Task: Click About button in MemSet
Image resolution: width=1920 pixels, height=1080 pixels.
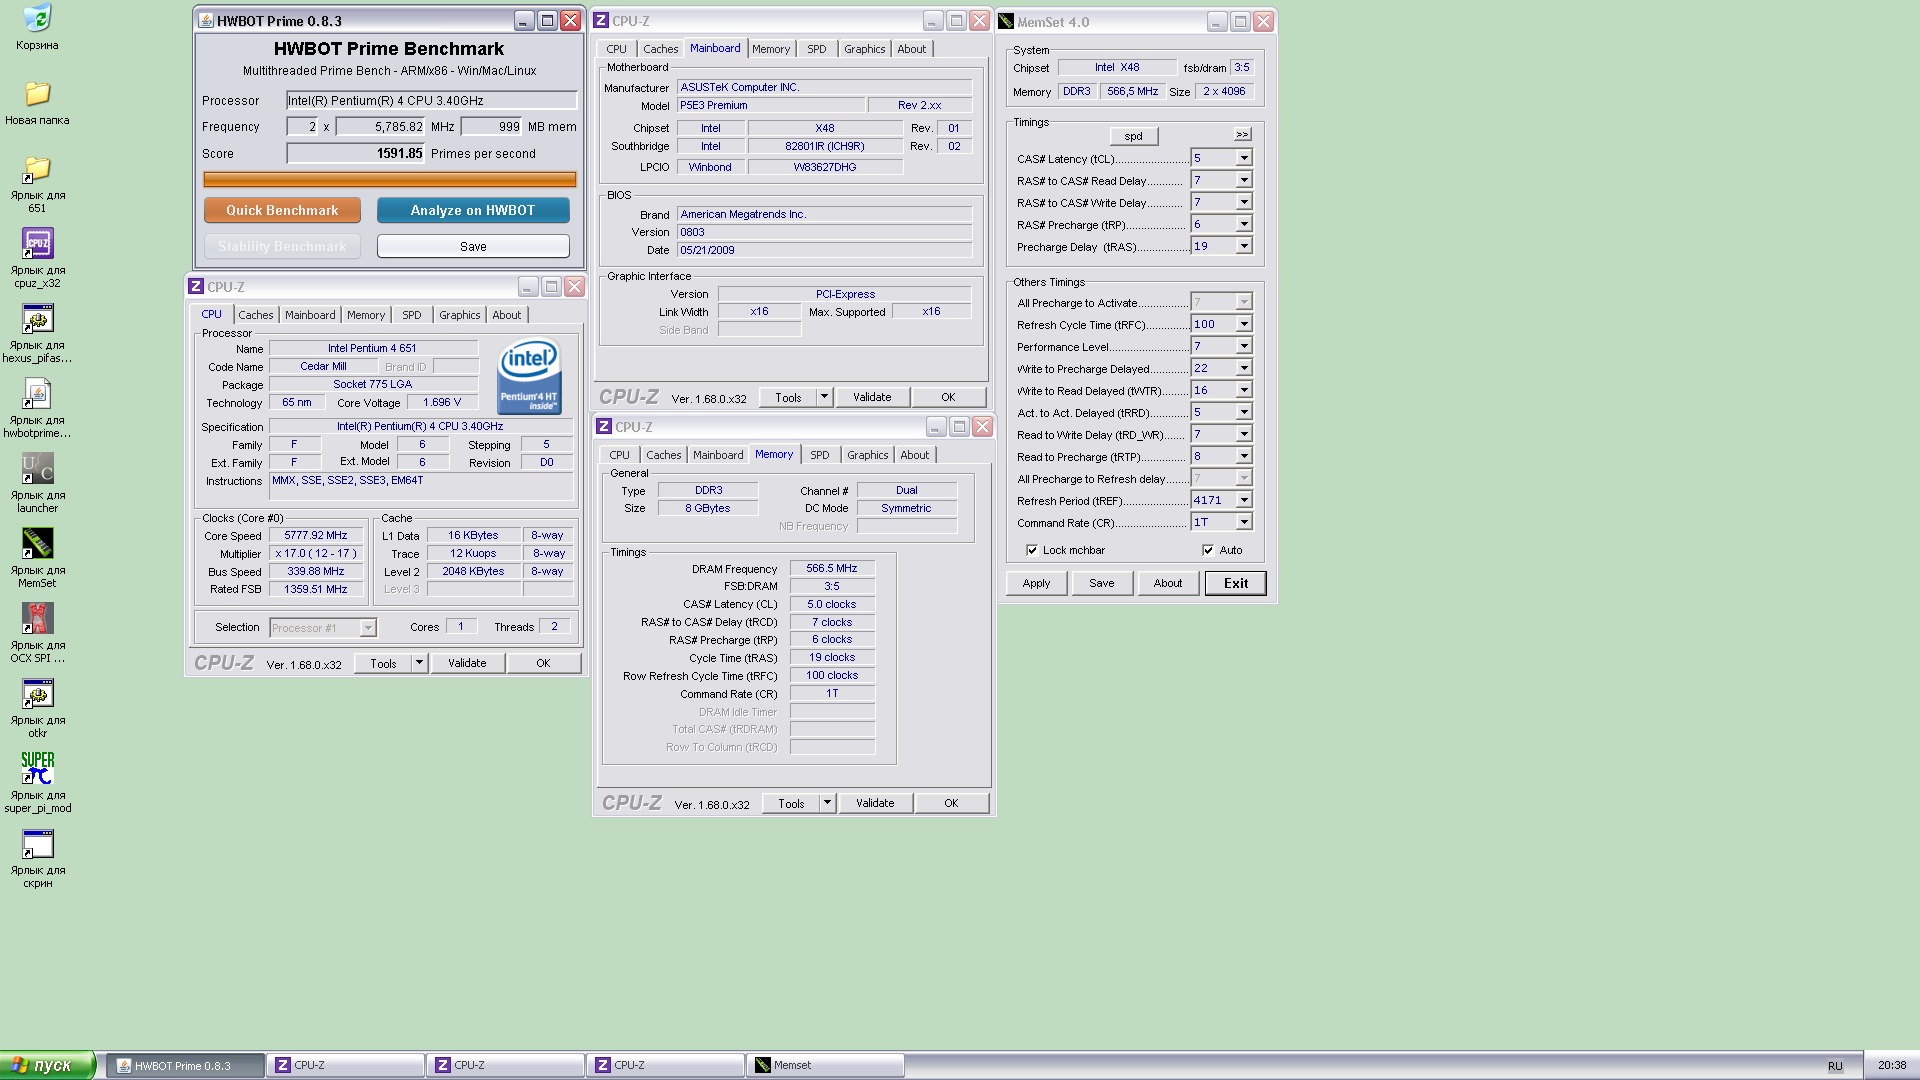Action: (1168, 583)
